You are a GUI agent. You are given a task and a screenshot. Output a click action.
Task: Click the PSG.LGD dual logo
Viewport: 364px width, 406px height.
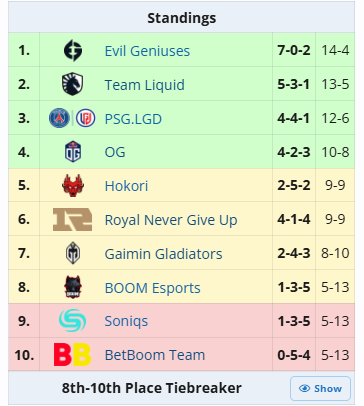tap(72, 118)
